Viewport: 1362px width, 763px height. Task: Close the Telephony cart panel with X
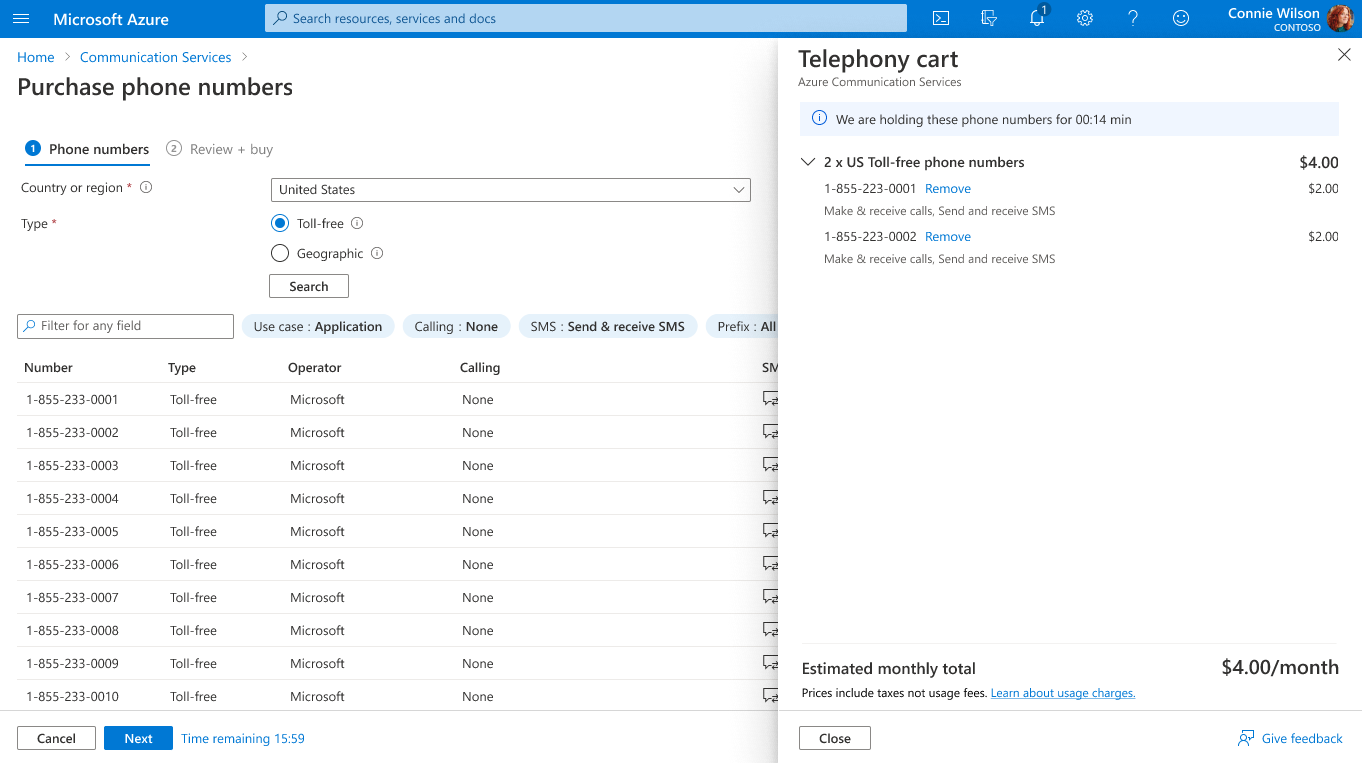click(1344, 55)
